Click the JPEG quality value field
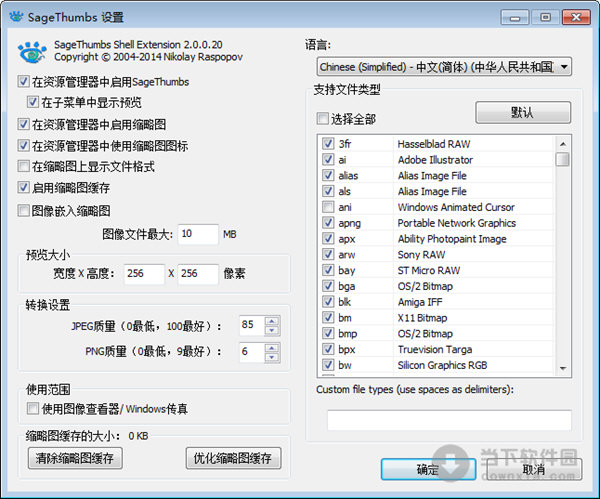This screenshot has width=600, height=499. pos(252,326)
